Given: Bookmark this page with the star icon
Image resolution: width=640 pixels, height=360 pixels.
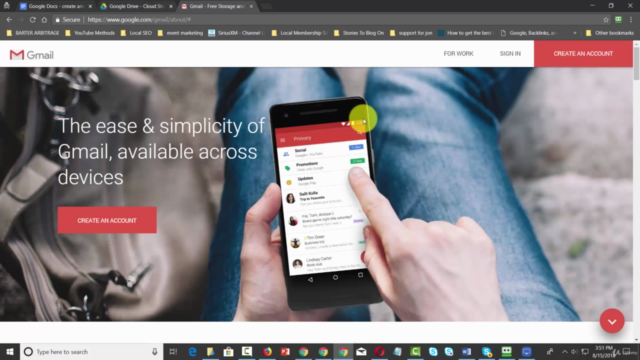Looking at the screenshot, I should pos(606,20).
